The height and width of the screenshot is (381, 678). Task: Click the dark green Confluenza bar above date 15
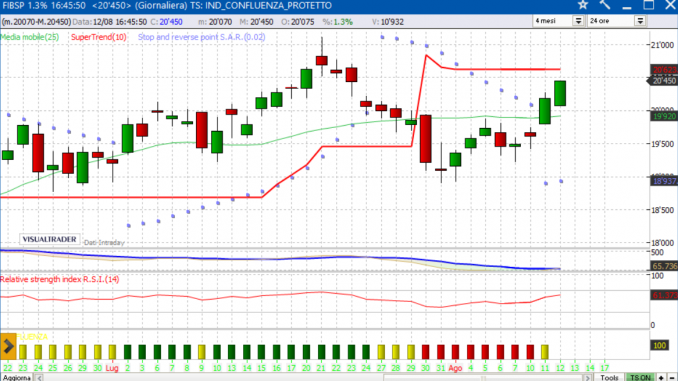tap(261, 352)
